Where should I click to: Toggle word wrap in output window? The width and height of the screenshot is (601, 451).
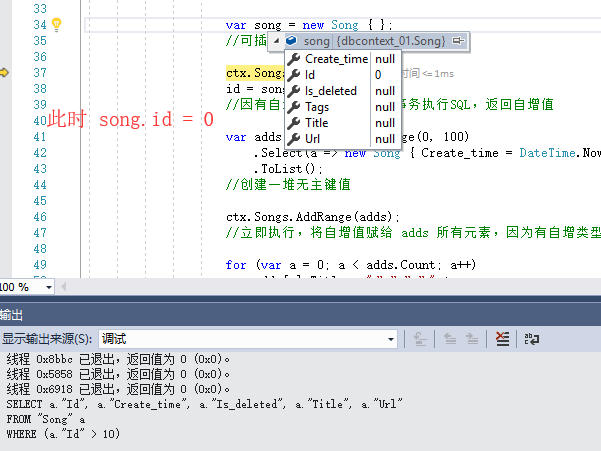(532, 339)
